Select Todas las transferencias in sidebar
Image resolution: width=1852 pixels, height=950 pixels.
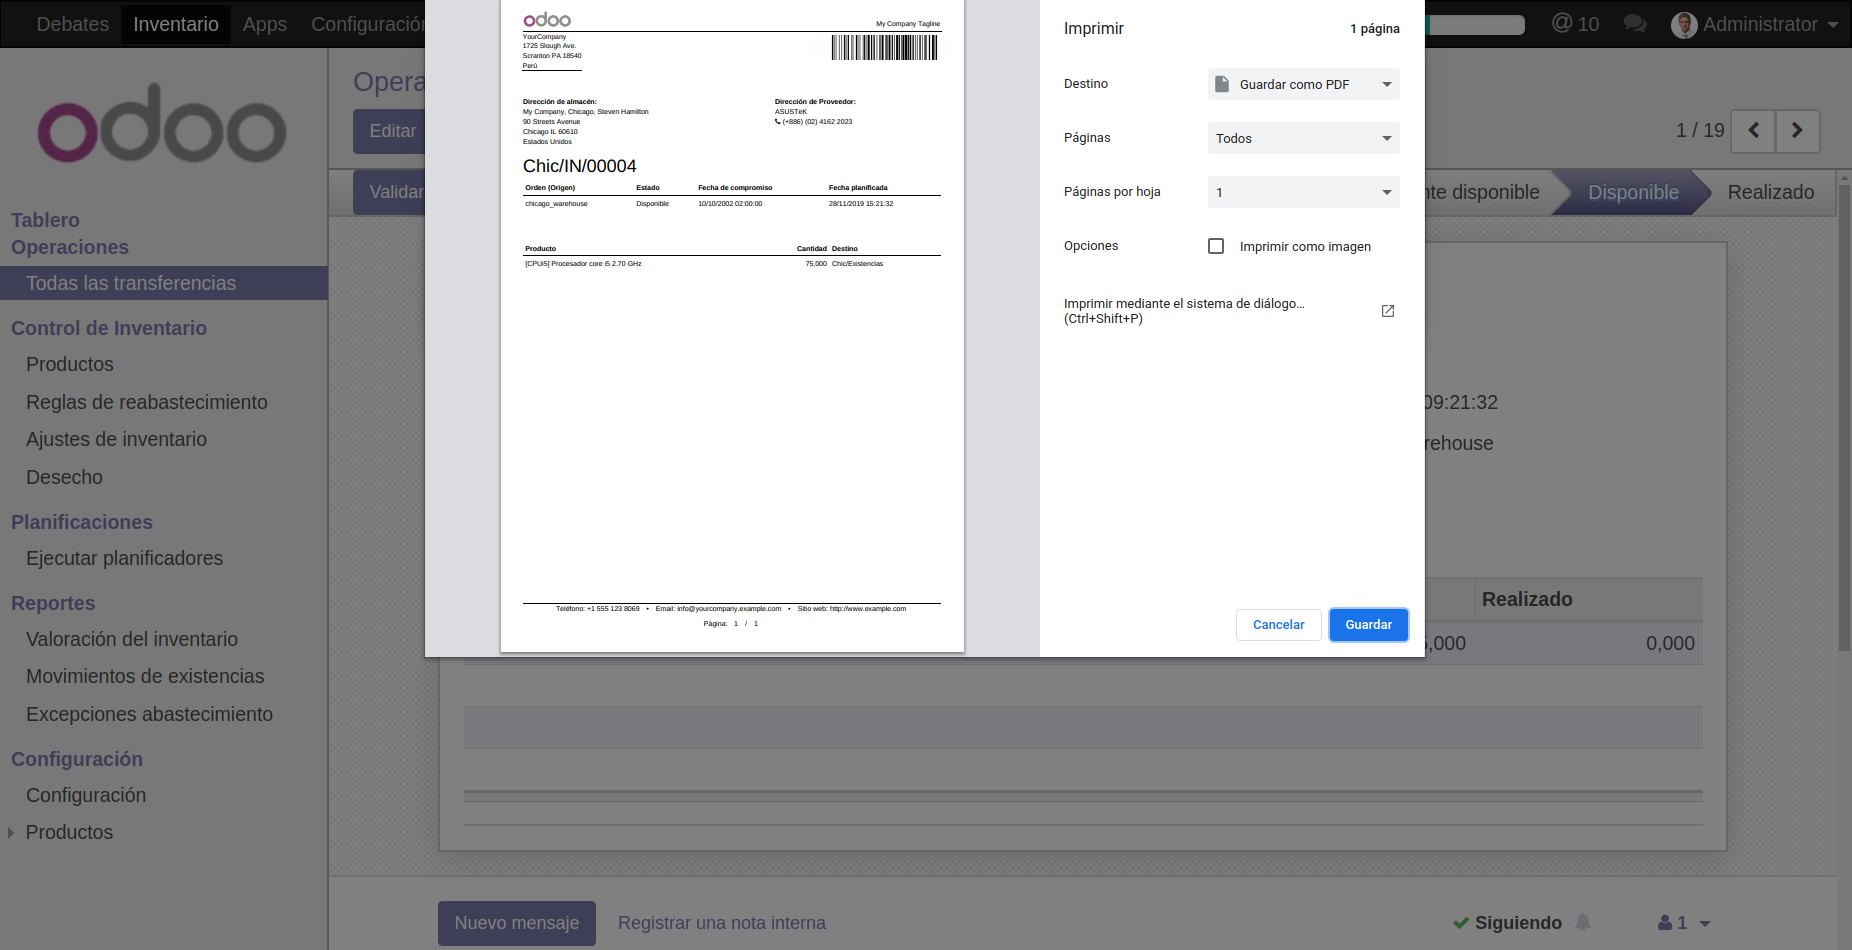coord(131,283)
